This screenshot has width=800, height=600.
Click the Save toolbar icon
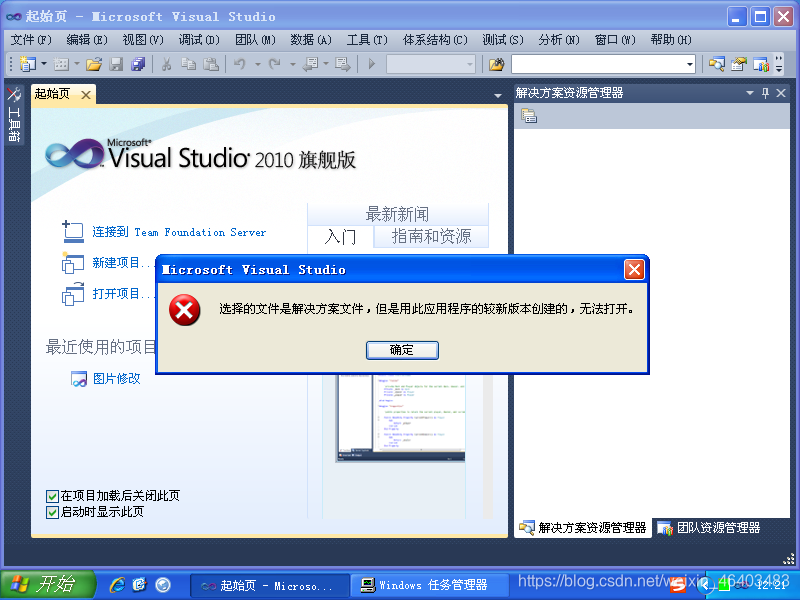pos(116,64)
